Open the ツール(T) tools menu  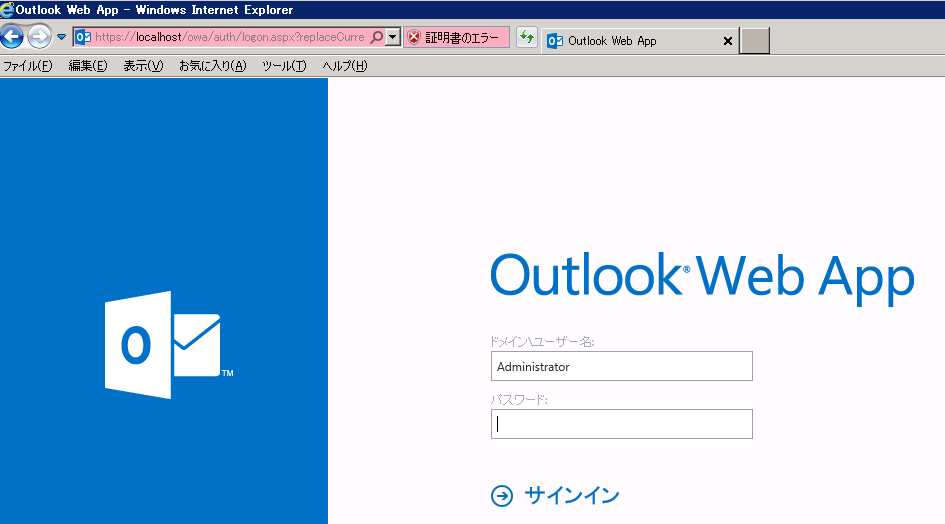tap(284, 66)
